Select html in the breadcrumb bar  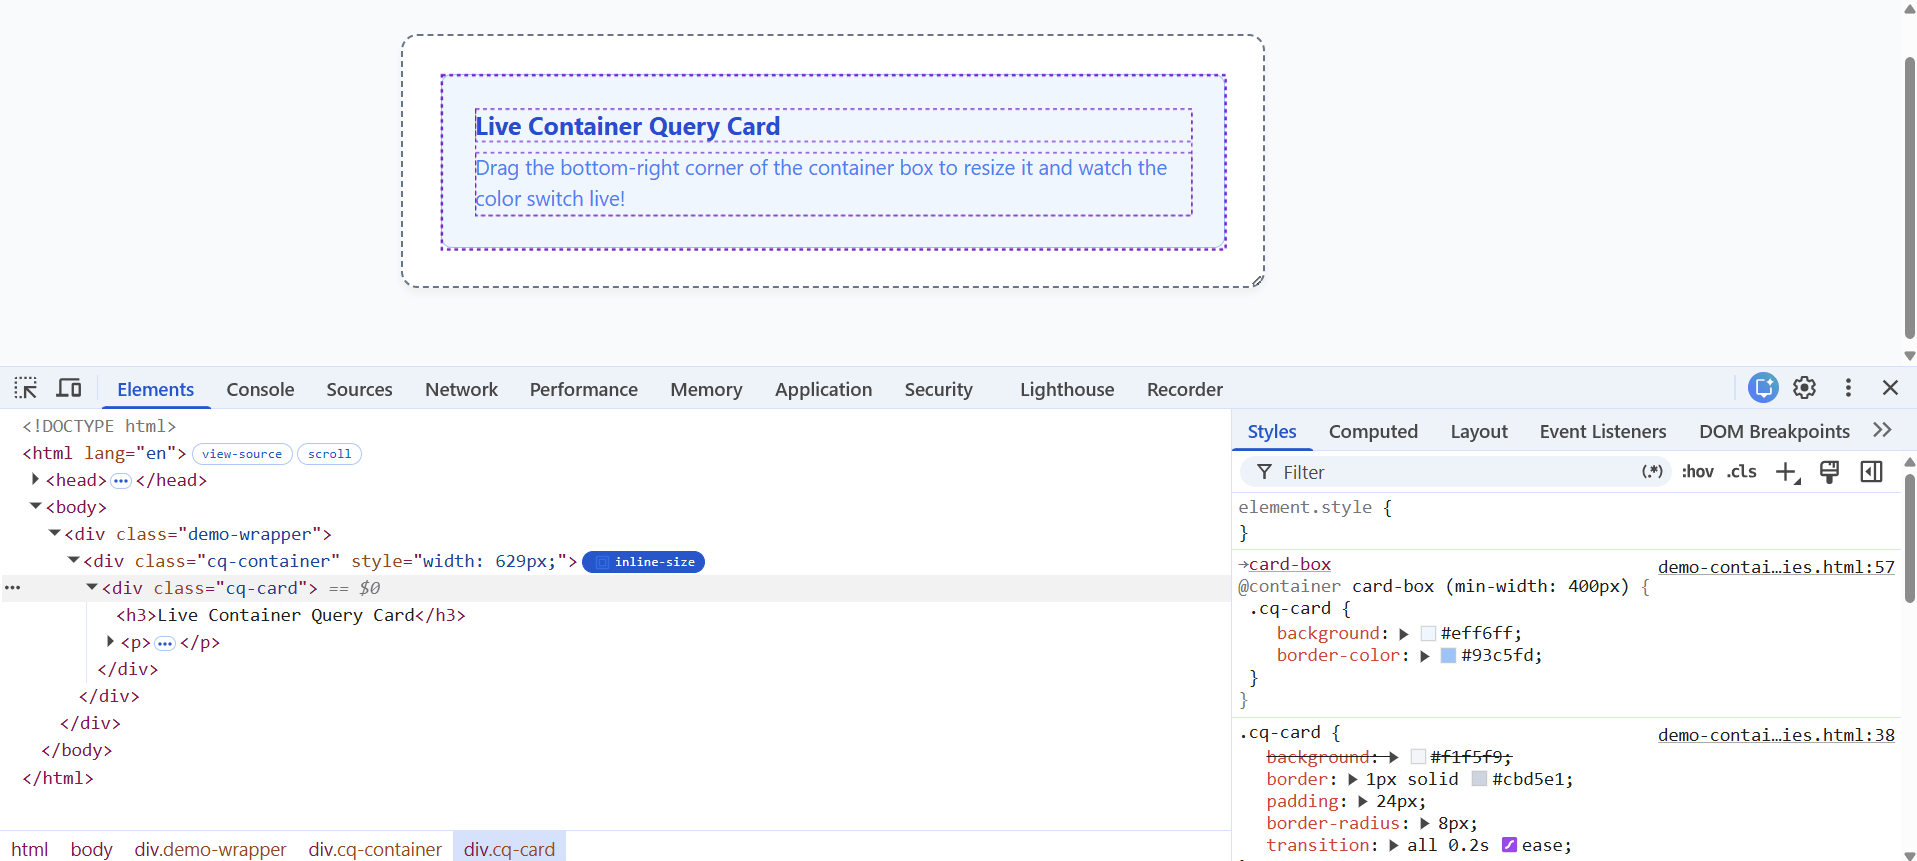(x=30, y=849)
